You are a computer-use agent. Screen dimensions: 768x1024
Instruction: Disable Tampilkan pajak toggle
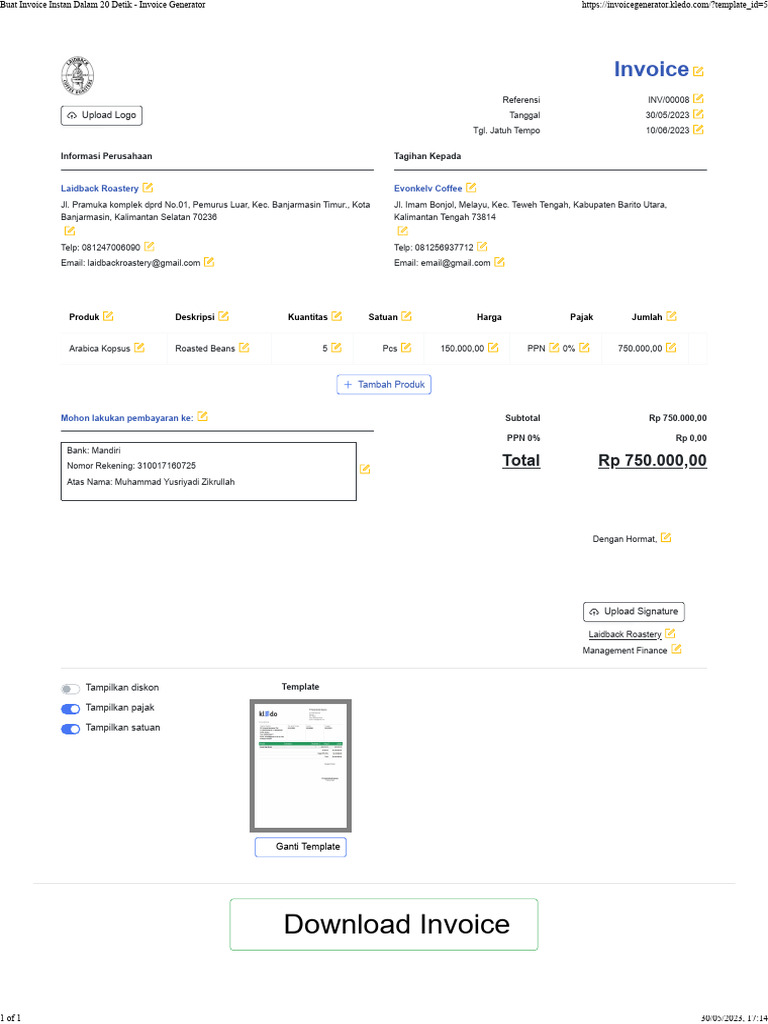pyautogui.click(x=71, y=709)
